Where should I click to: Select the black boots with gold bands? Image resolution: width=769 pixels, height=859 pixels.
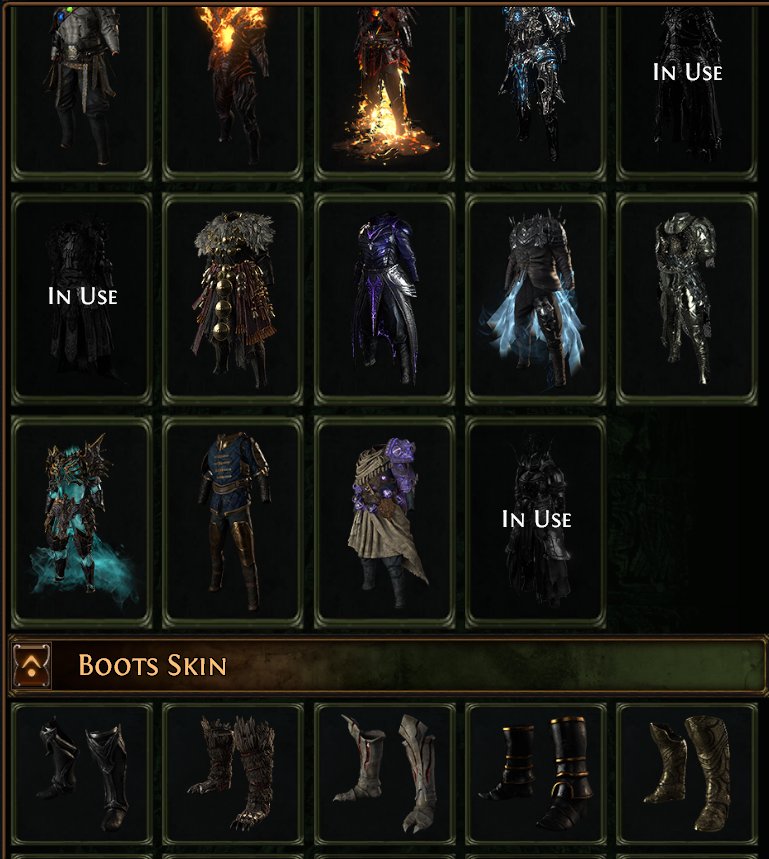pyautogui.click(x=536, y=775)
